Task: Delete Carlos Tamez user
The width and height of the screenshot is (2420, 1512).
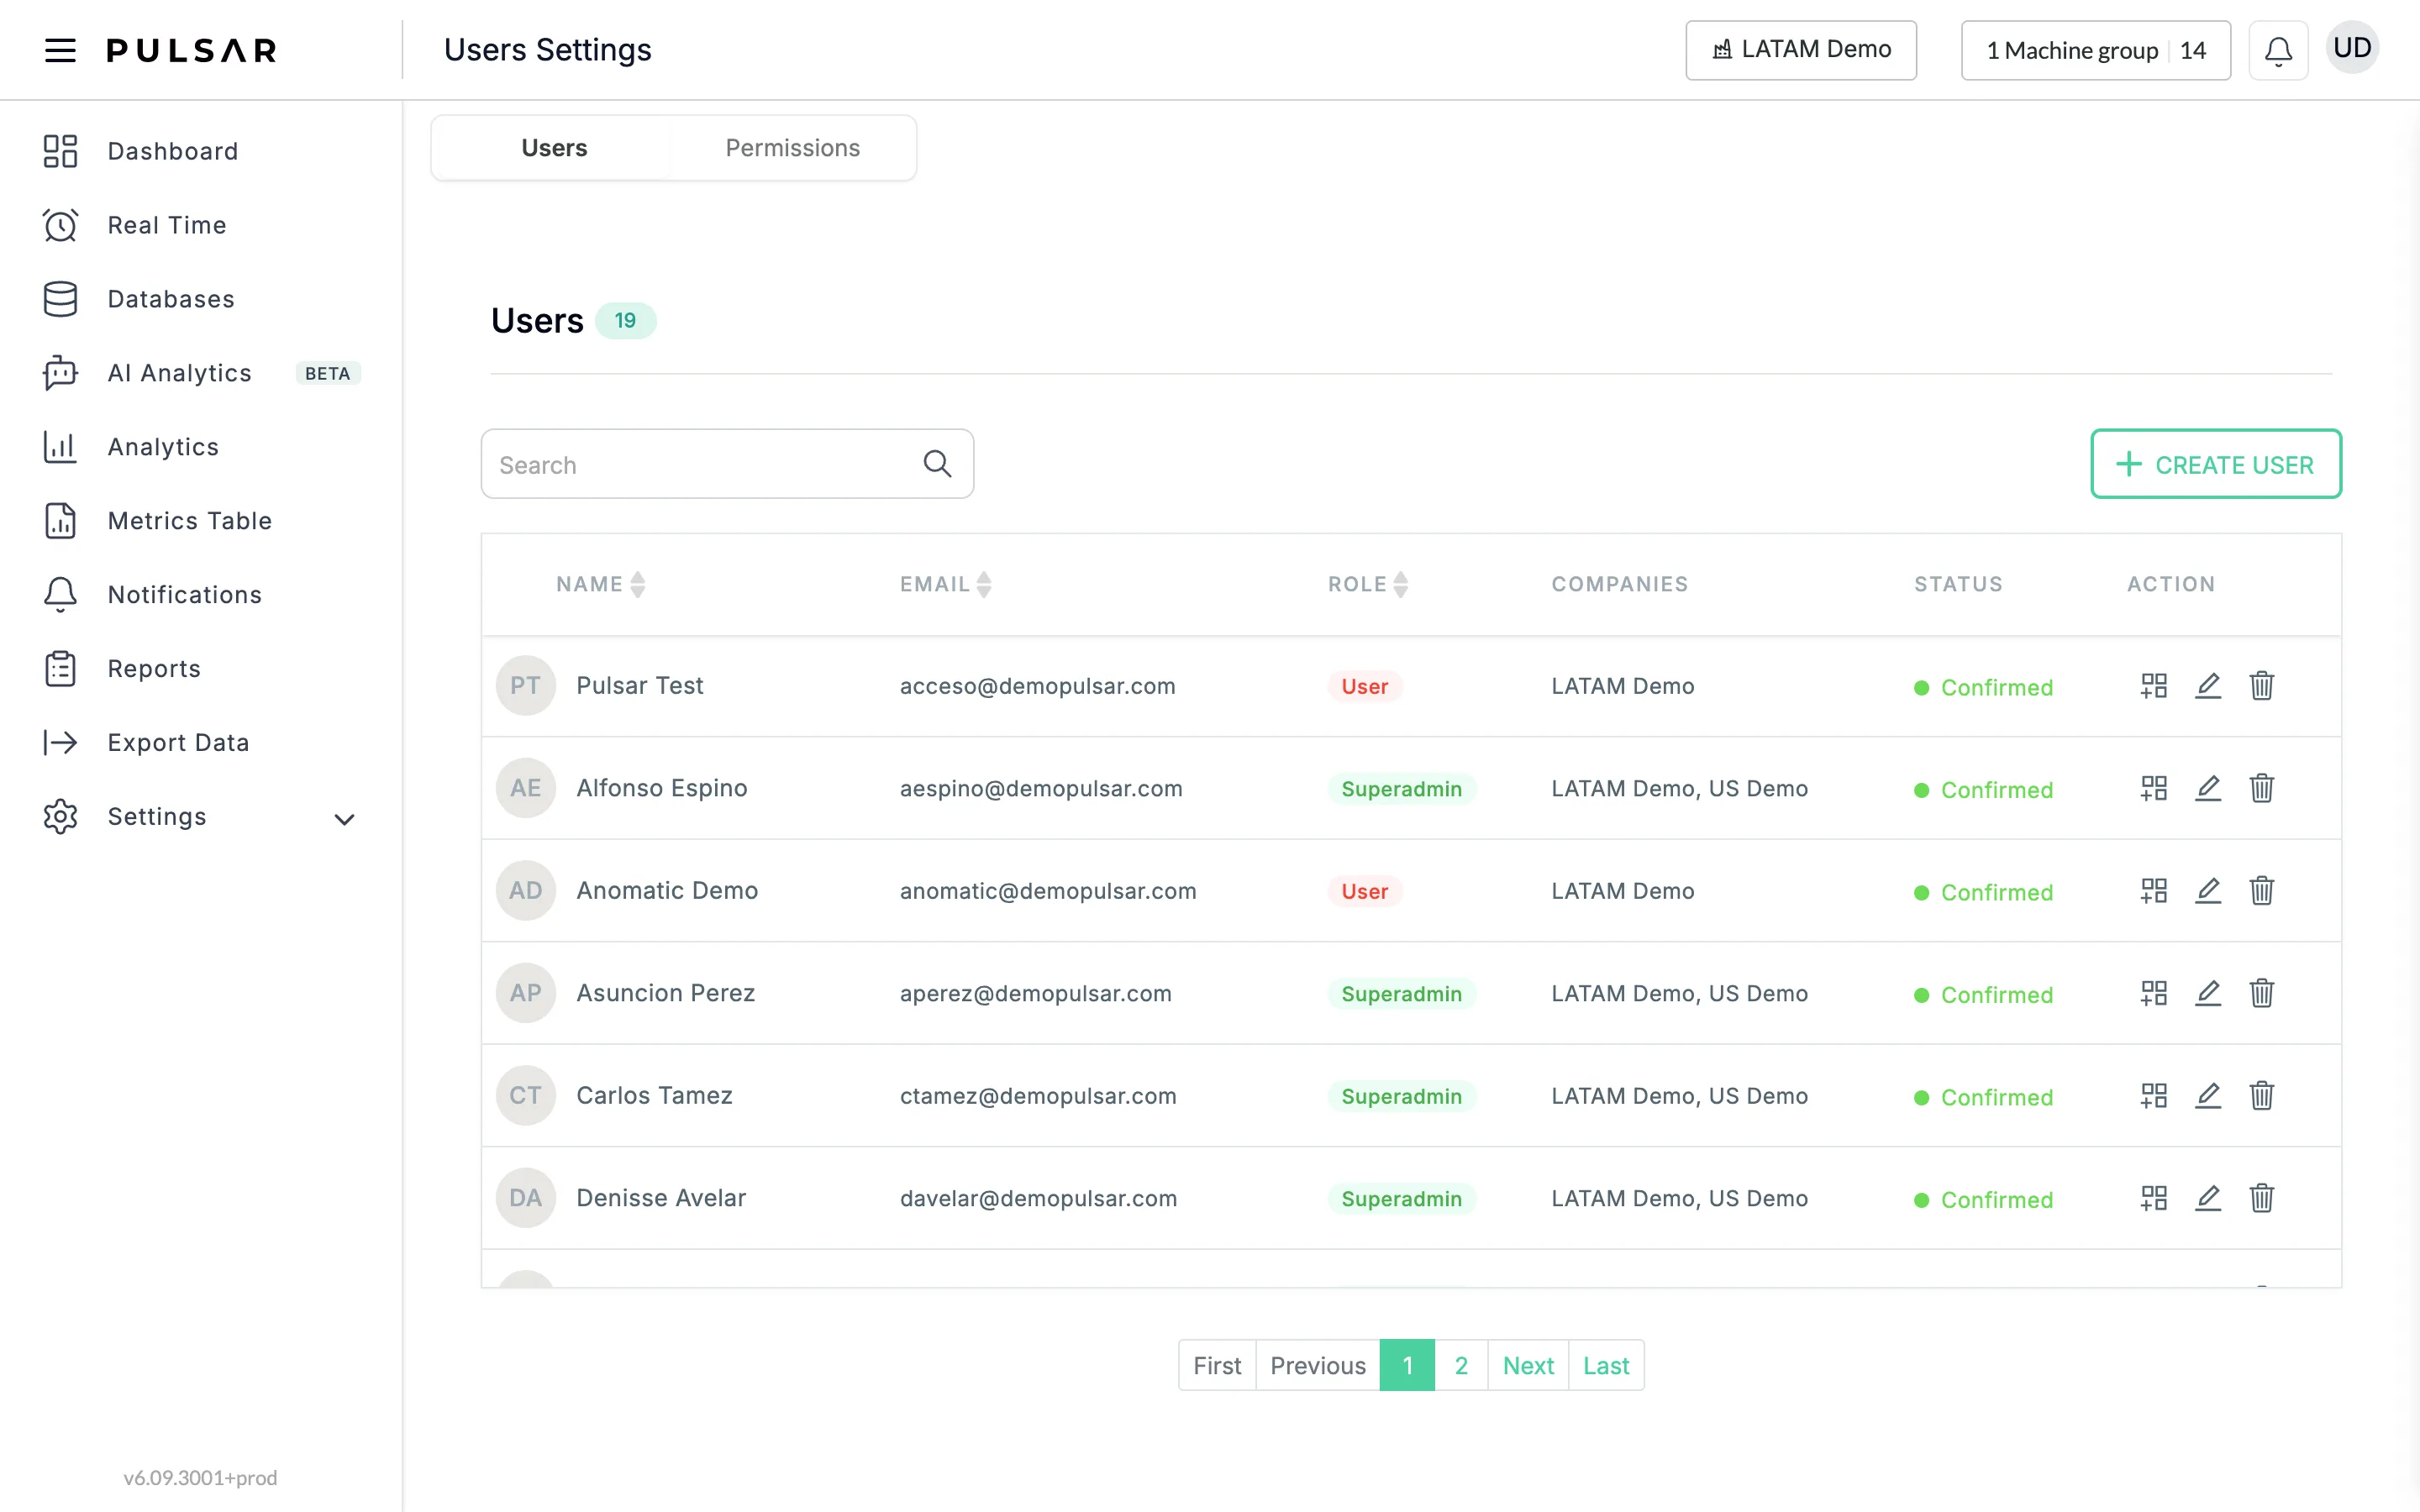Action: coord(2262,1096)
